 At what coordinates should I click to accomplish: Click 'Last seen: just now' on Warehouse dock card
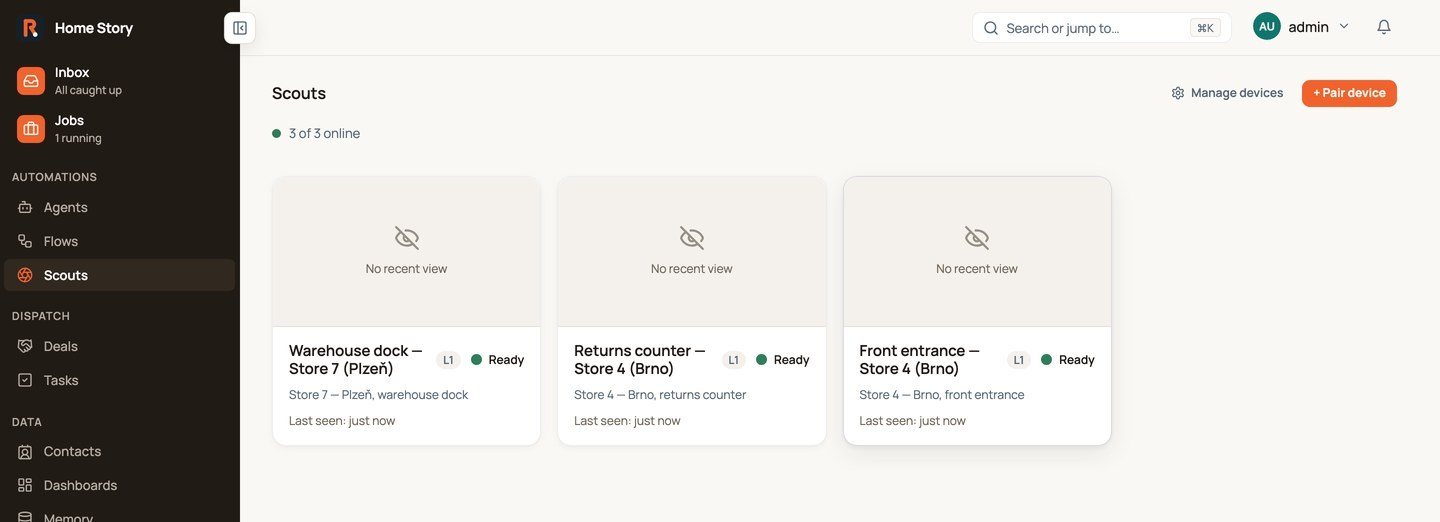tap(342, 421)
